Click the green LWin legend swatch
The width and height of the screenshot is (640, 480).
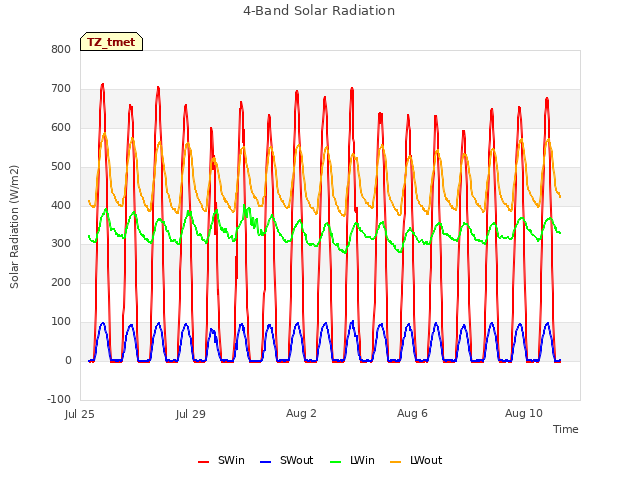click(x=335, y=462)
